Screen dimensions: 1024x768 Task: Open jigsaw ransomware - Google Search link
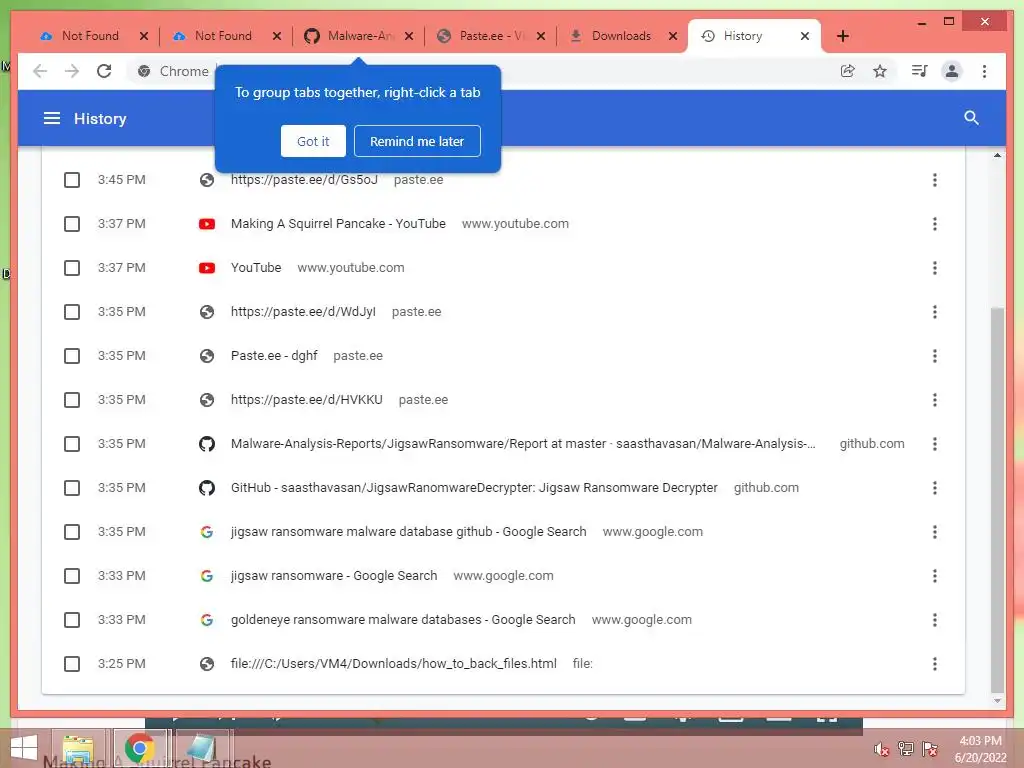coord(334,576)
